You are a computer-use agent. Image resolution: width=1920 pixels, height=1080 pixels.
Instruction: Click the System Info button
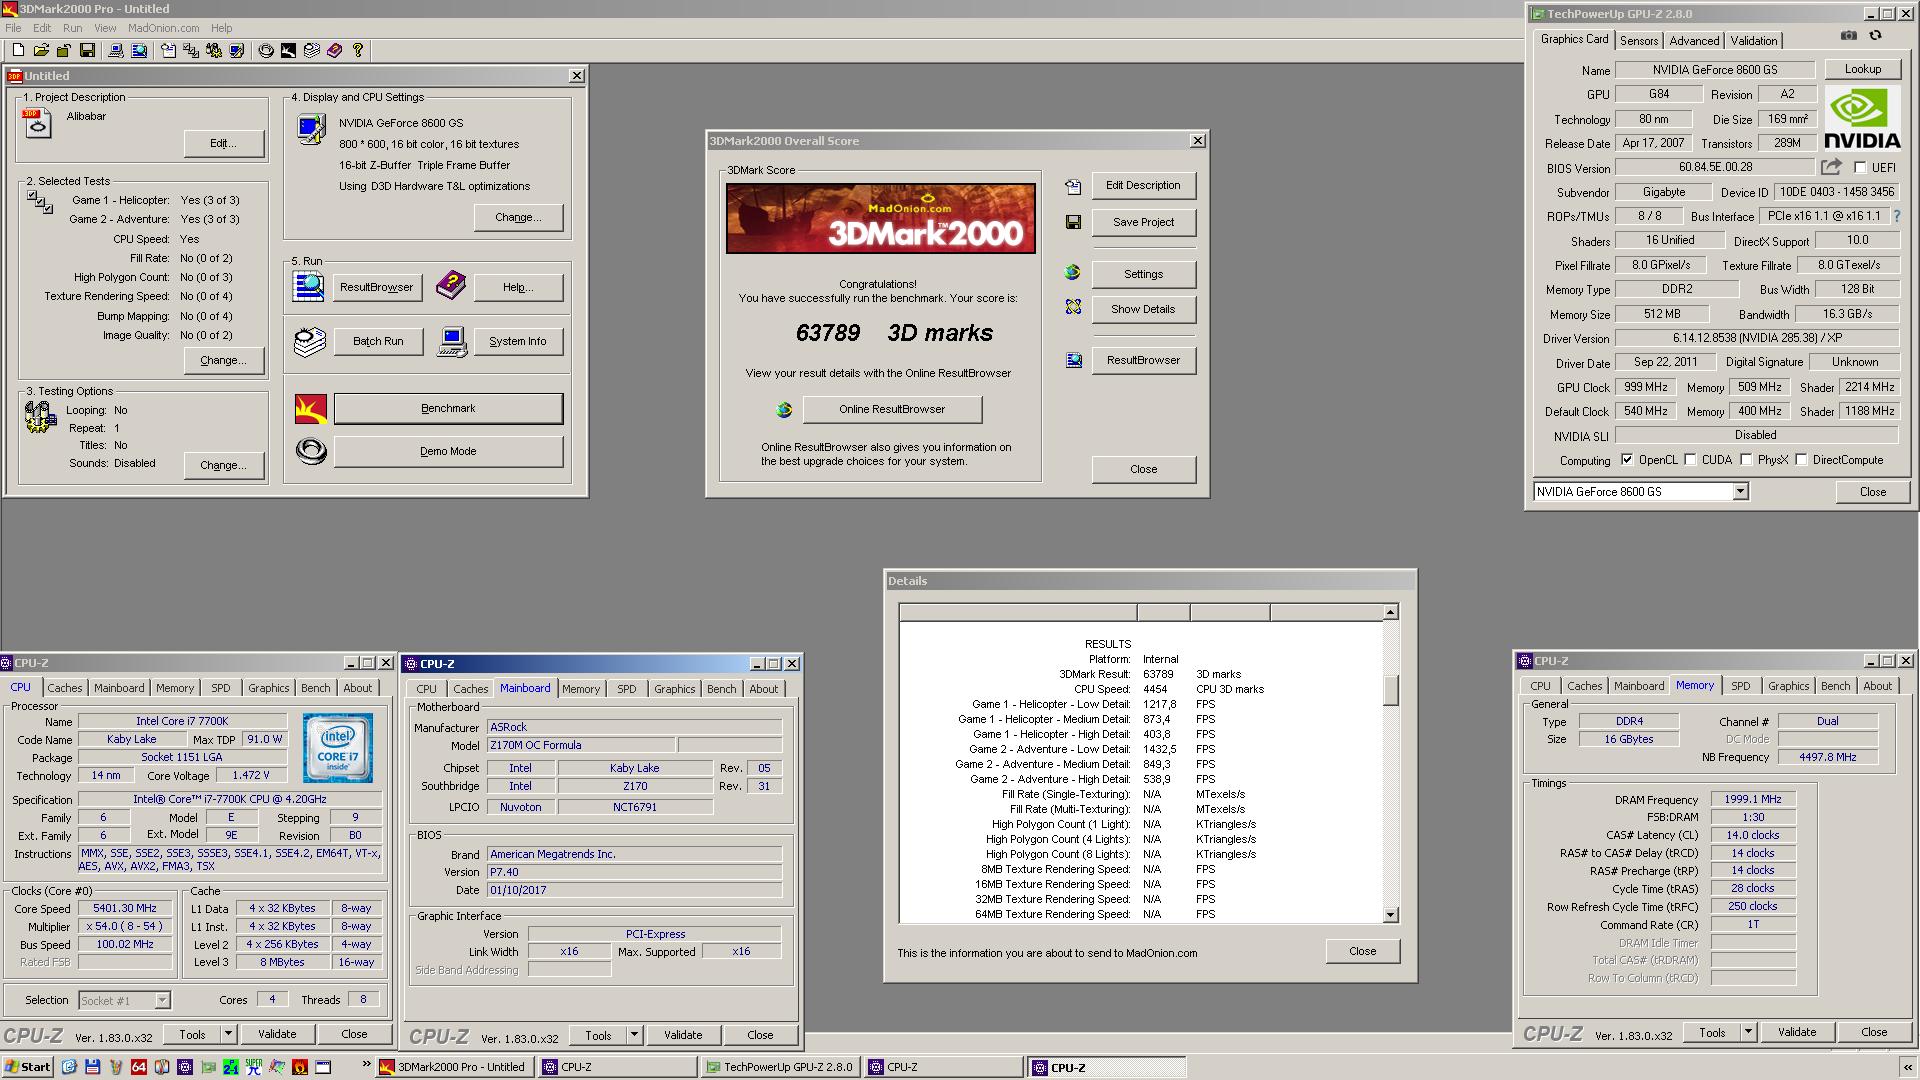[518, 341]
